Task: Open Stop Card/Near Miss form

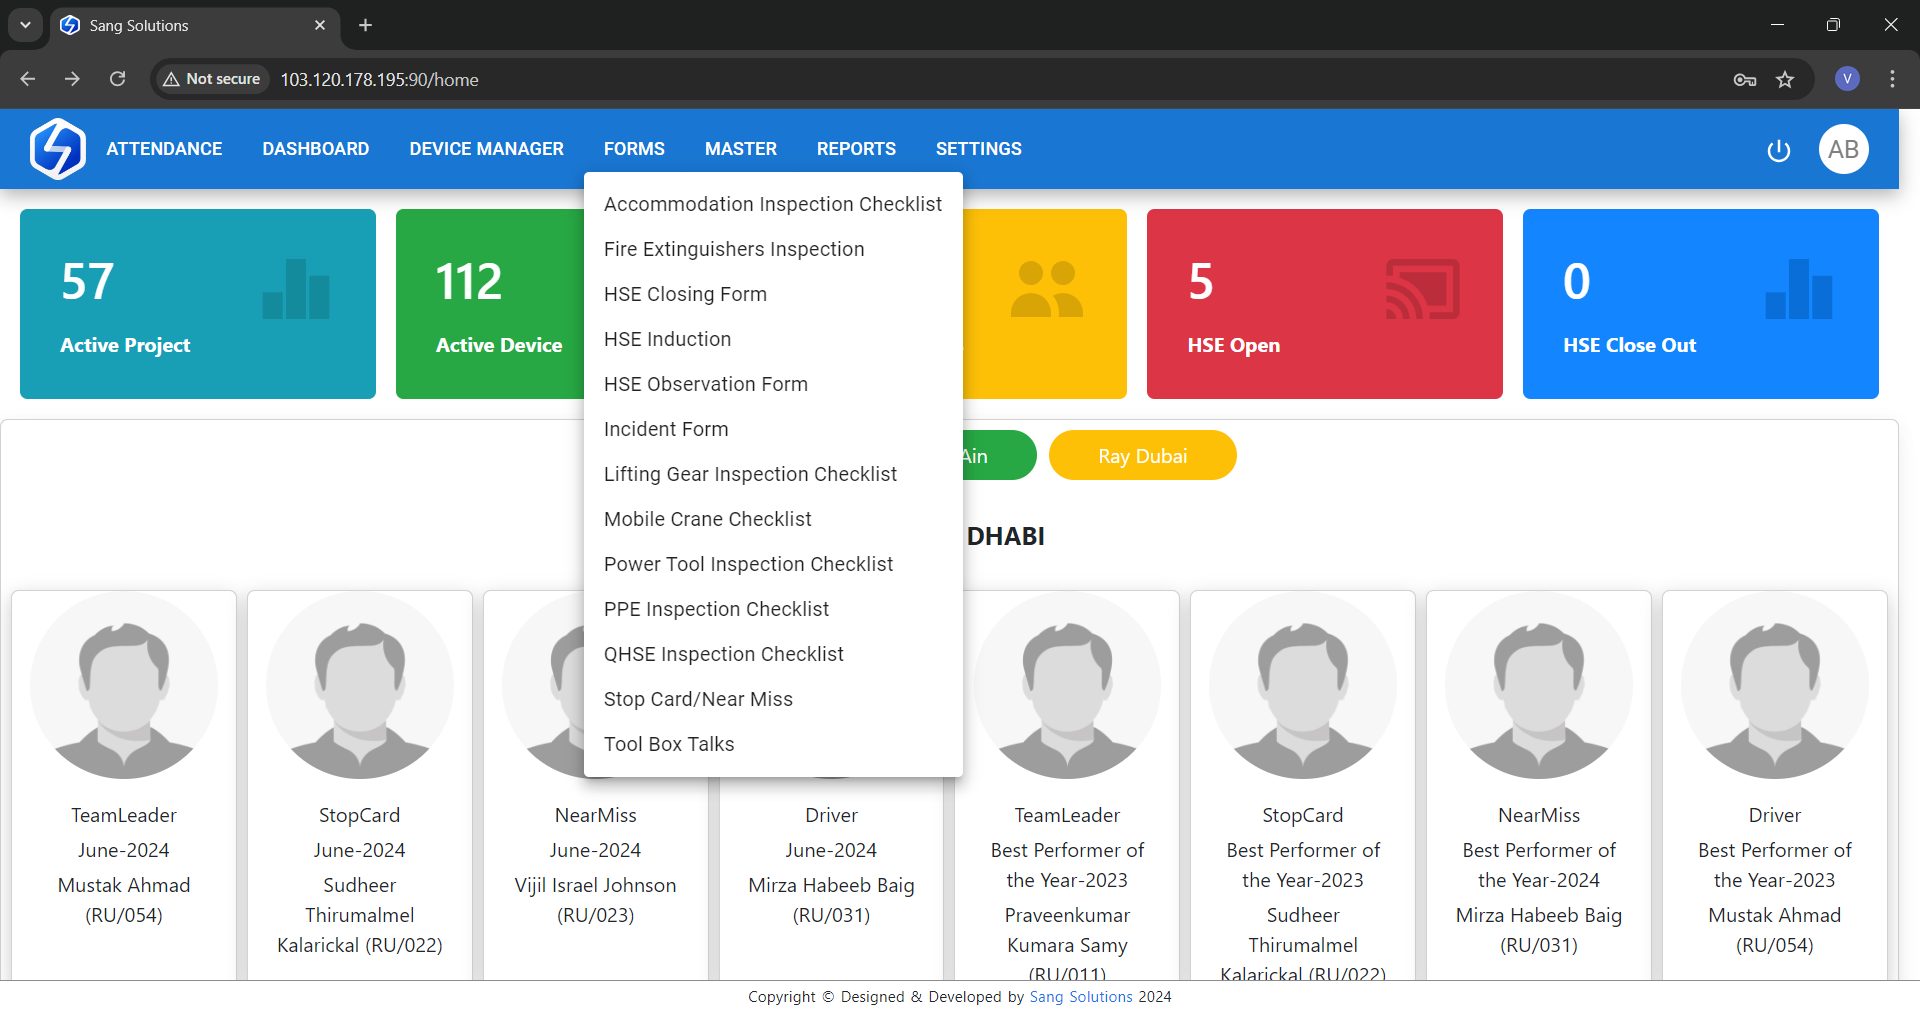Action: click(698, 699)
